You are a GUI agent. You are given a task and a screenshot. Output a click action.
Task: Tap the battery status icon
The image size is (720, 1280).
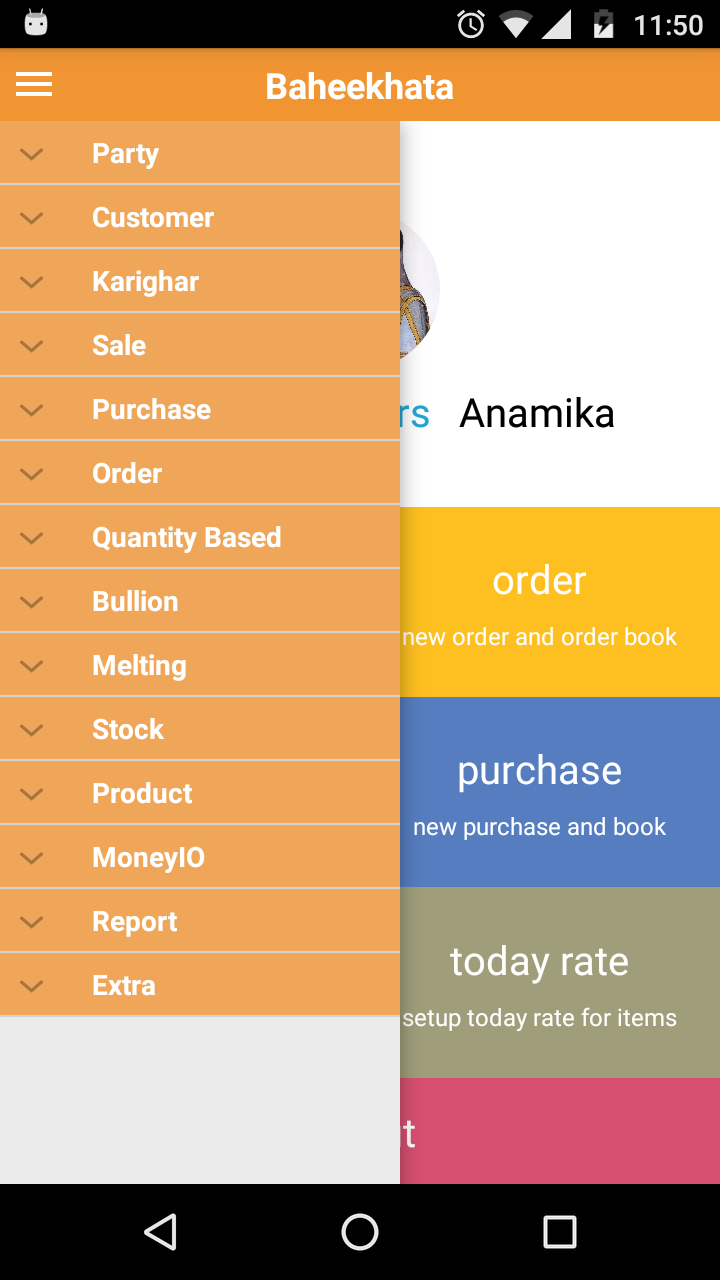603,24
